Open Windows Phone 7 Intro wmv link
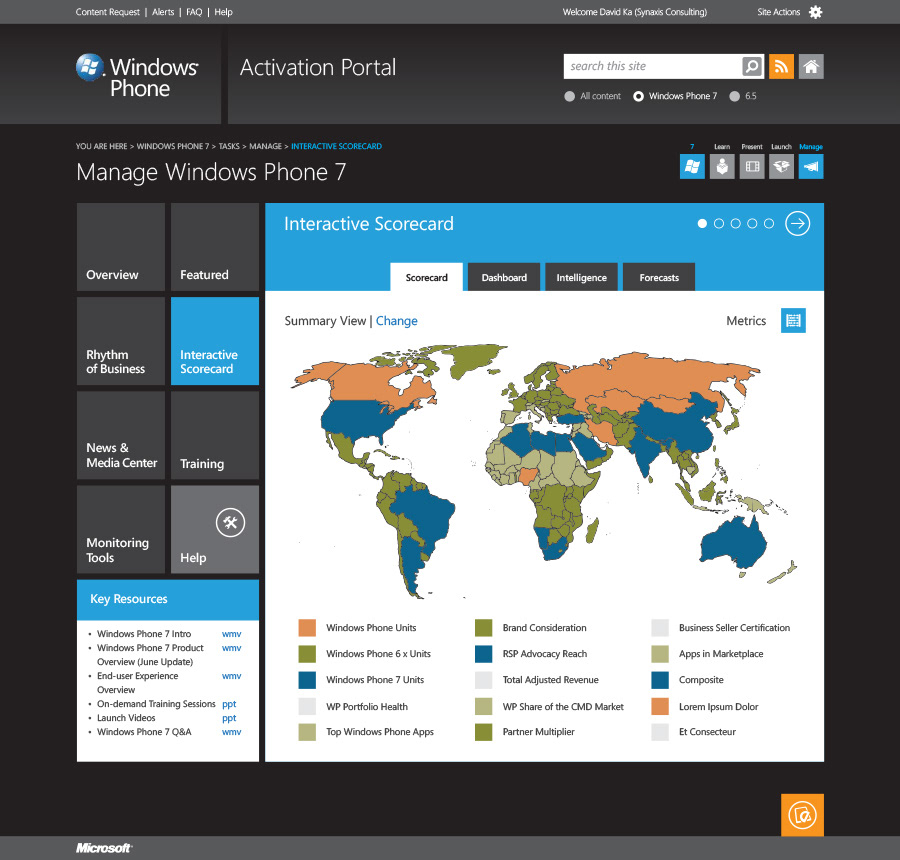 [231, 634]
